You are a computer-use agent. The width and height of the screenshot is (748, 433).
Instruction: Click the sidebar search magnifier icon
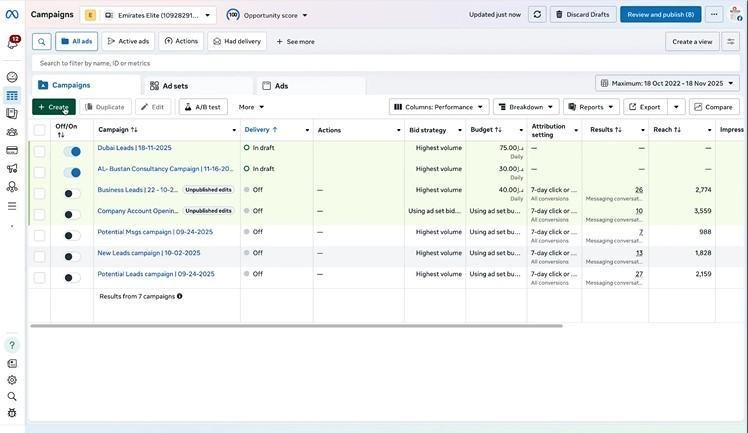point(12,396)
